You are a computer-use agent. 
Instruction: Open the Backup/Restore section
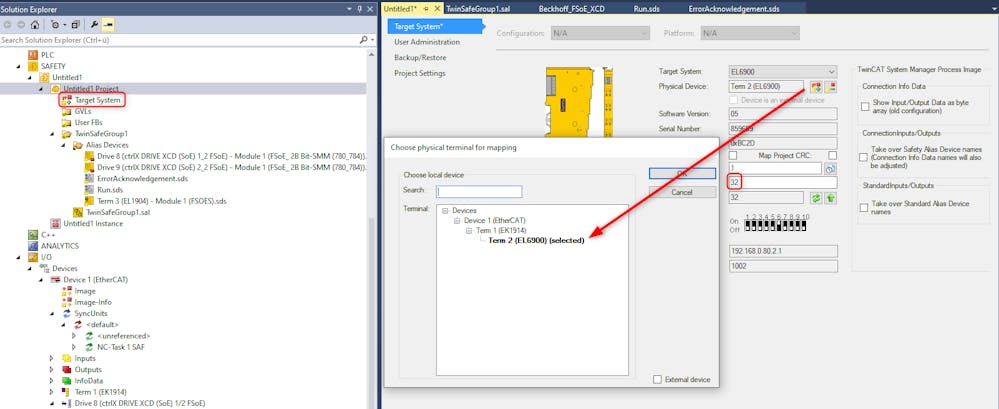pos(420,57)
